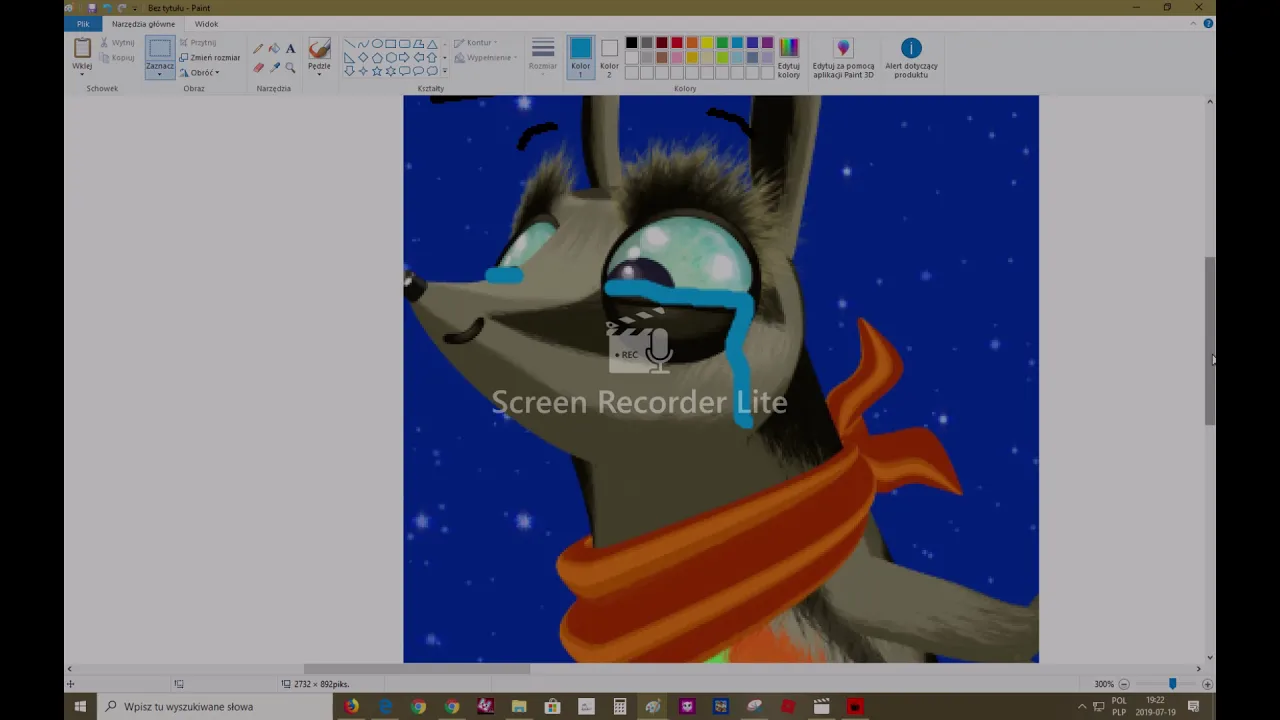Choose the straight line shape
The image size is (1280, 720).
(x=349, y=44)
